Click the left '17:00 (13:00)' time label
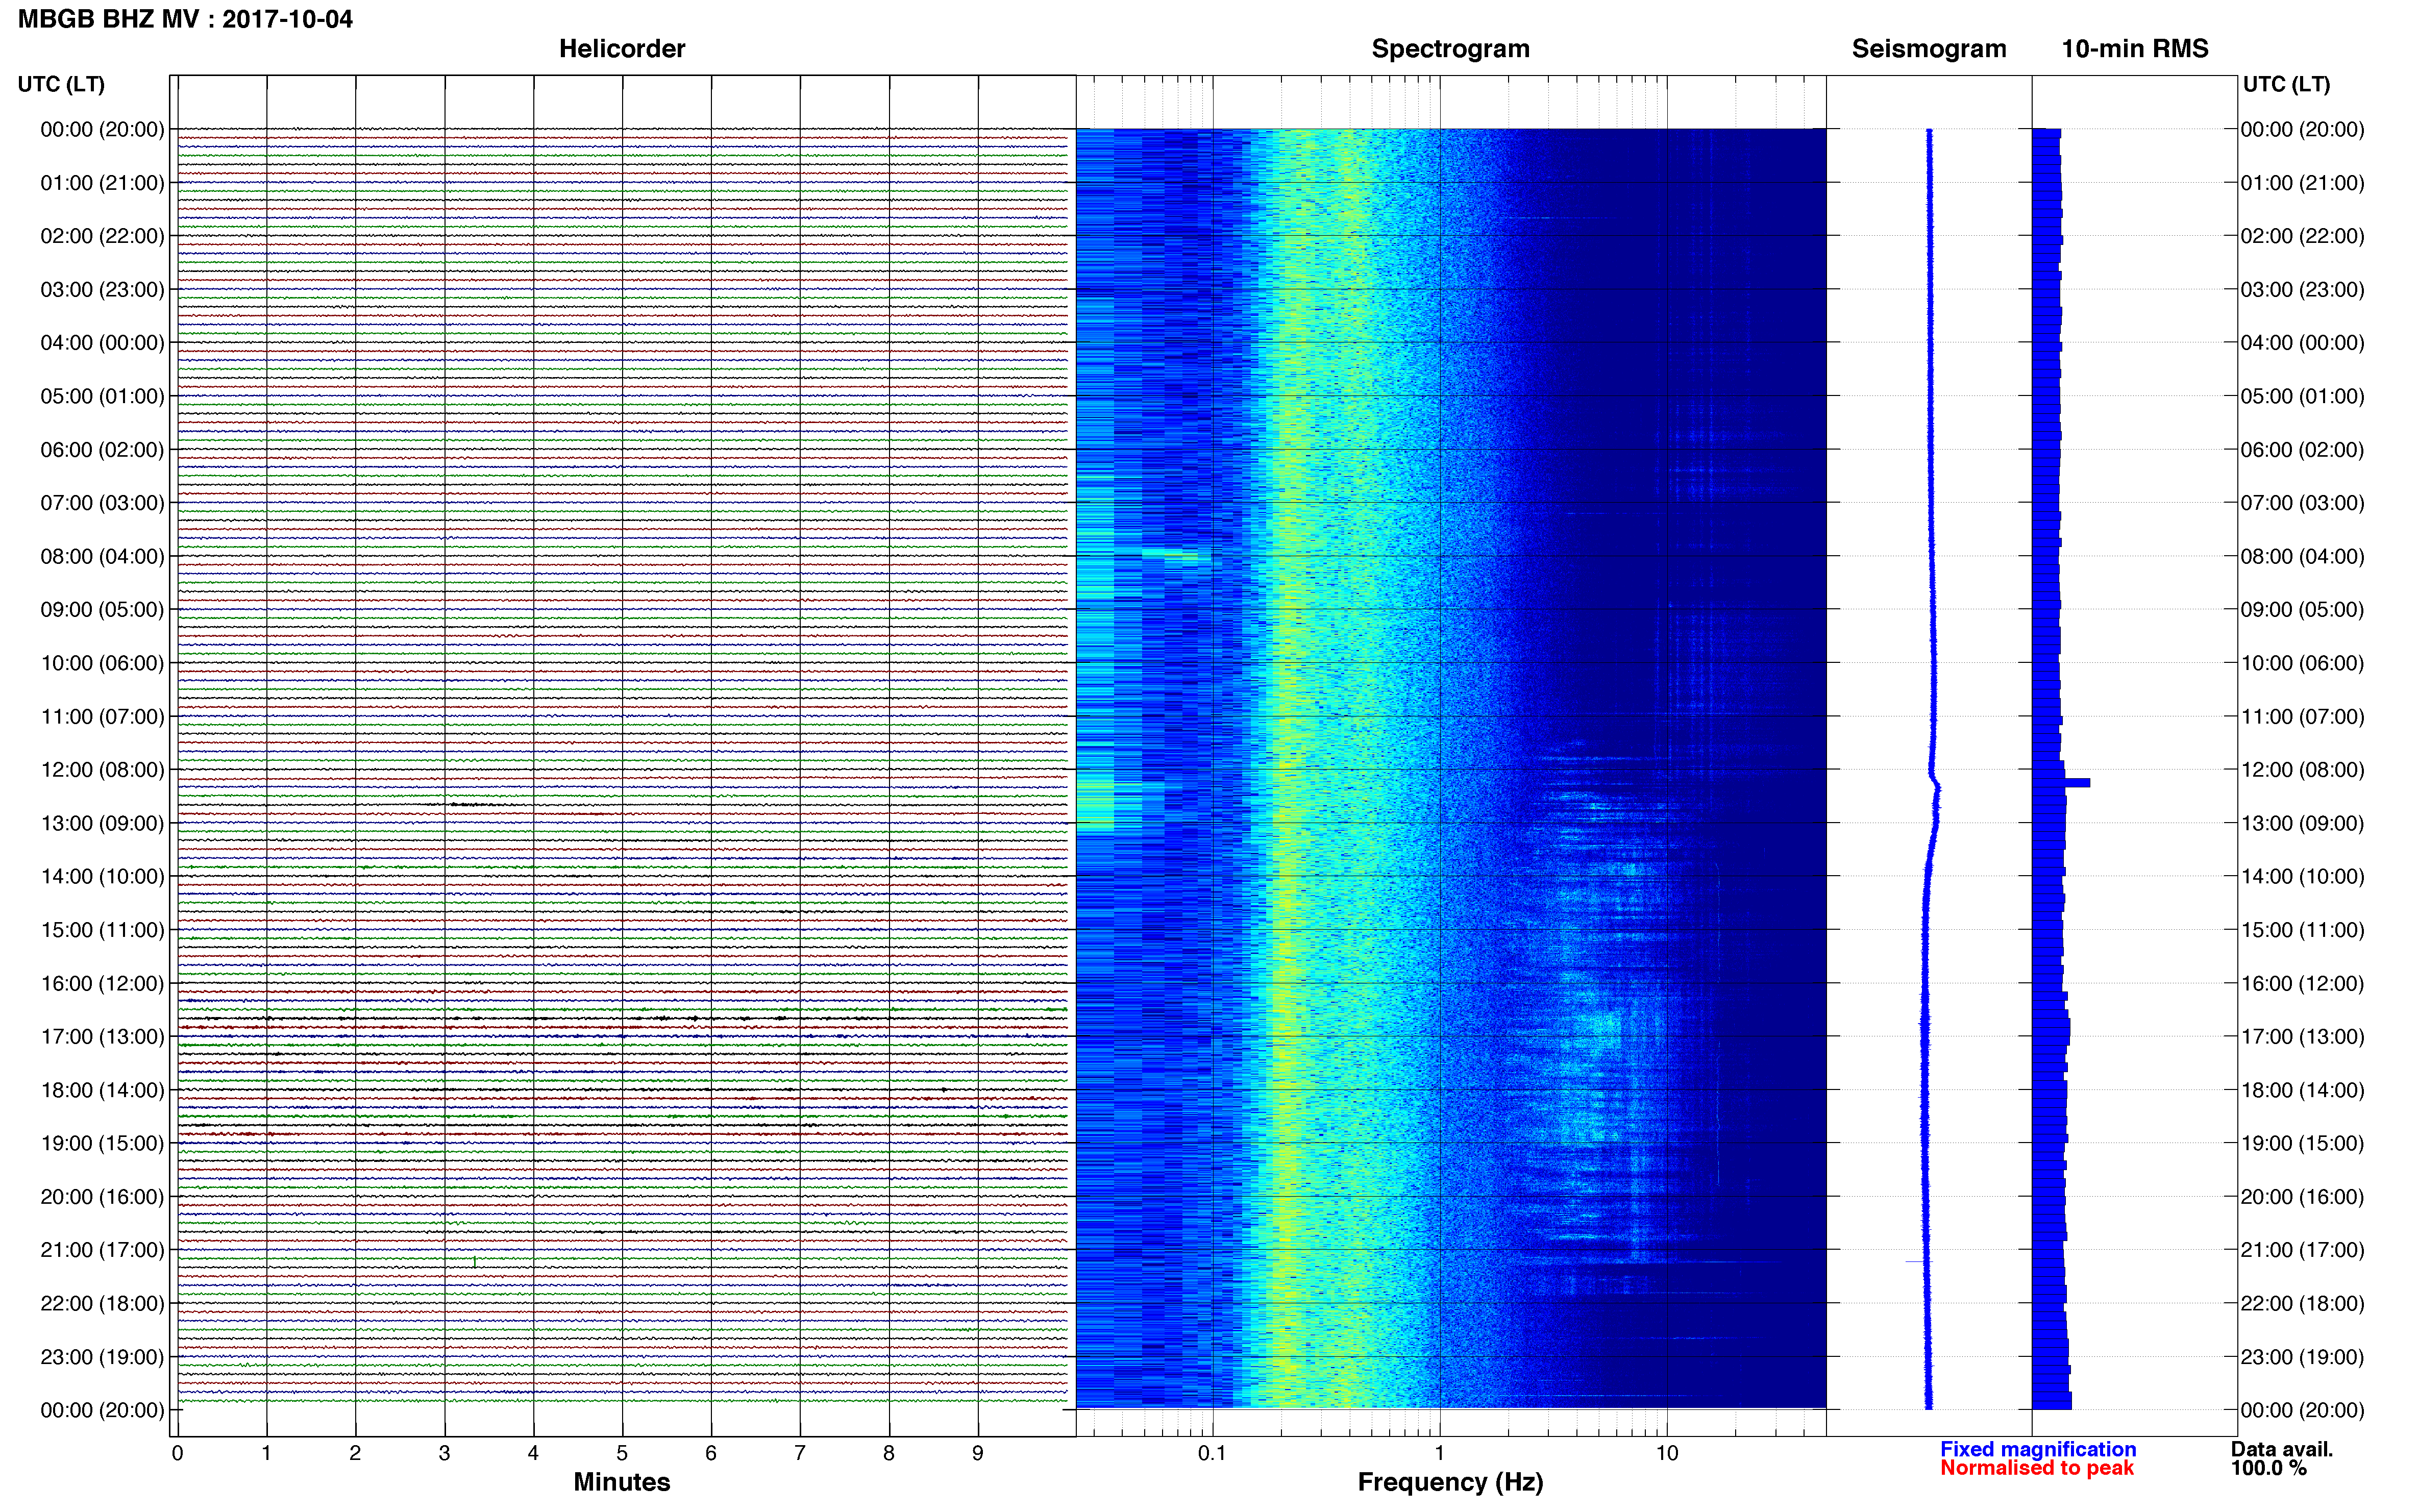2419x1512 pixels. [x=102, y=1036]
